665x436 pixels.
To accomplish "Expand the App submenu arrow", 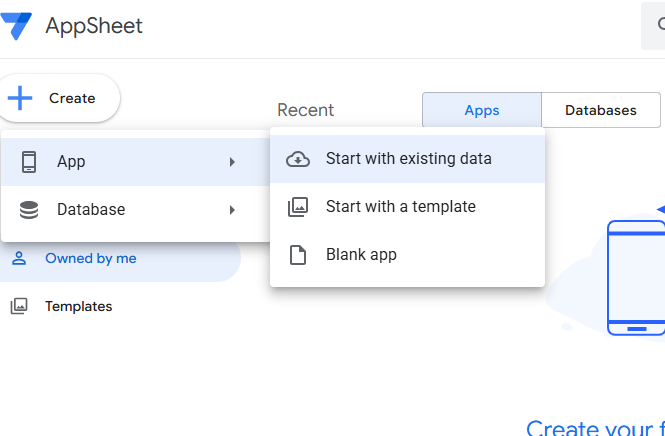I will pos(232,162).
